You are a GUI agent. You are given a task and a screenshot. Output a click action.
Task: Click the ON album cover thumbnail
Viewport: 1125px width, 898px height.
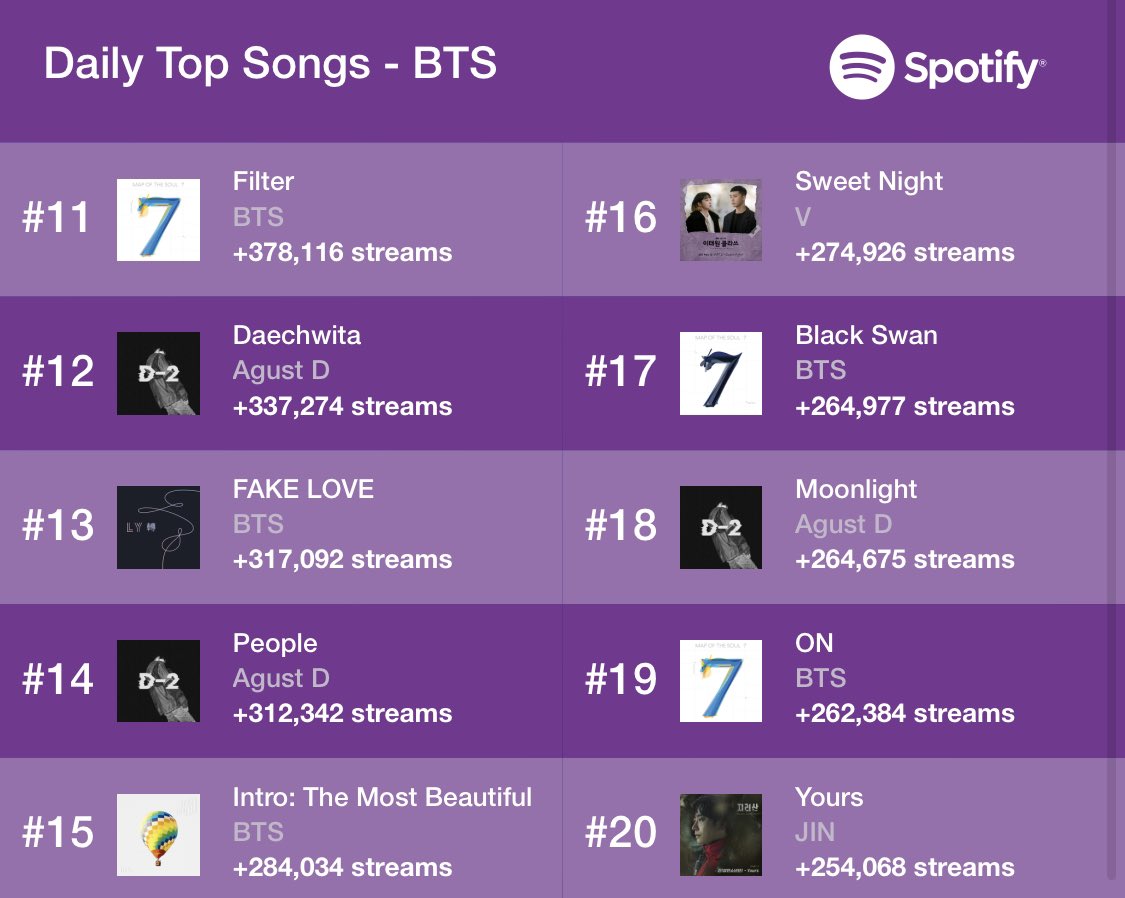click(721, 681)
